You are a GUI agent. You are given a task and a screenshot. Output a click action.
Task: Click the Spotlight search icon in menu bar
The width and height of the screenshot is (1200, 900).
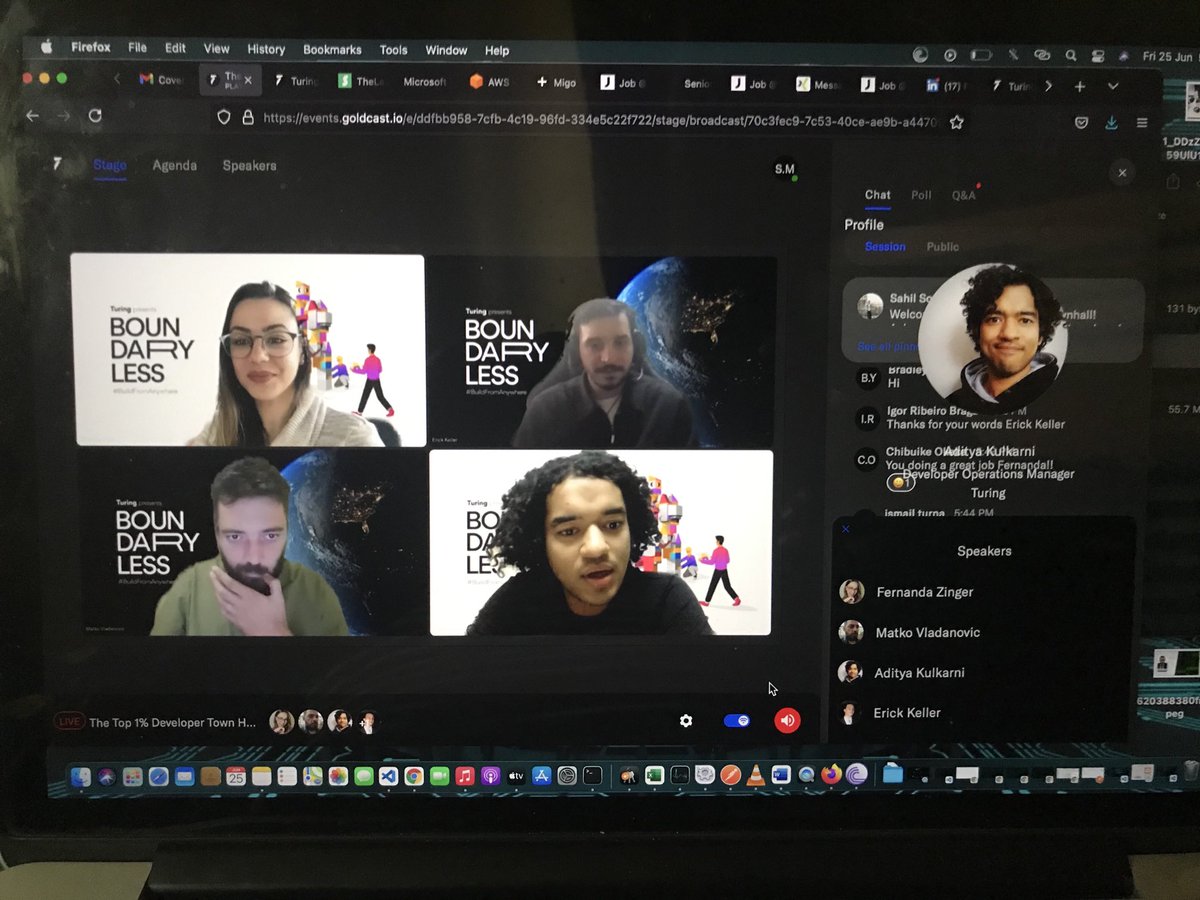click(x=1070, y=56)
